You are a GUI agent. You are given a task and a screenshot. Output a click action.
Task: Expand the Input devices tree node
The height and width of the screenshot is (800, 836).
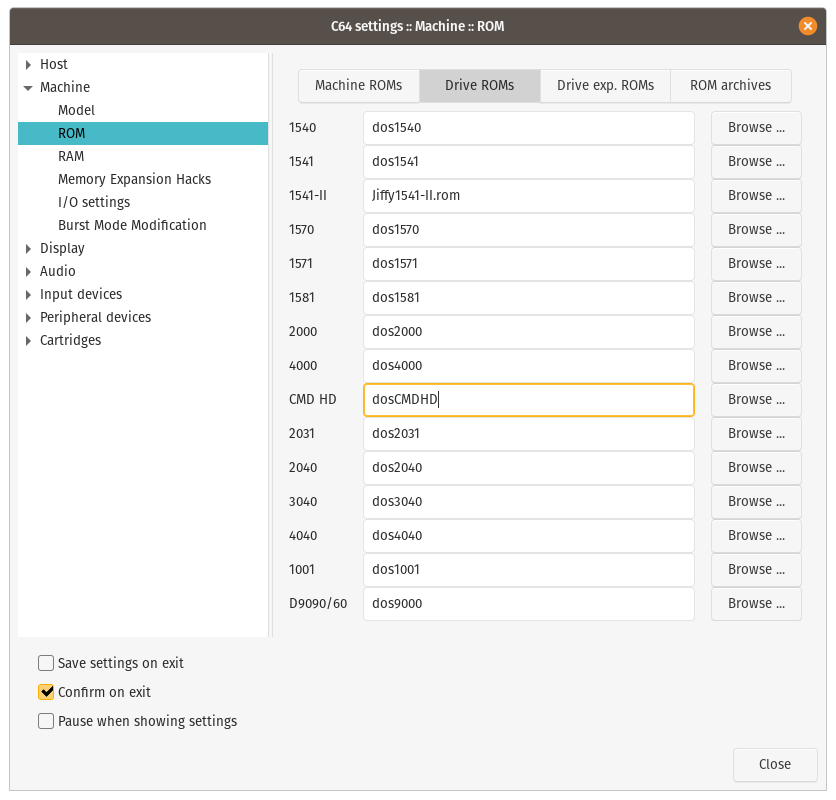coord(28,294)
